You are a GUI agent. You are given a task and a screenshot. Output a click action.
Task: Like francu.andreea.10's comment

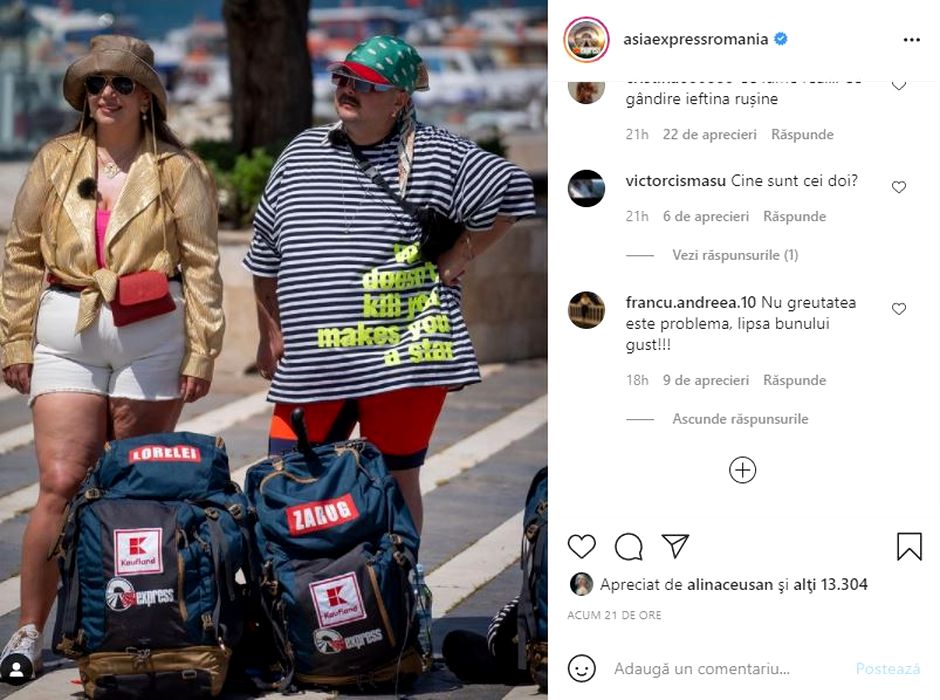[x=899, y=309]
